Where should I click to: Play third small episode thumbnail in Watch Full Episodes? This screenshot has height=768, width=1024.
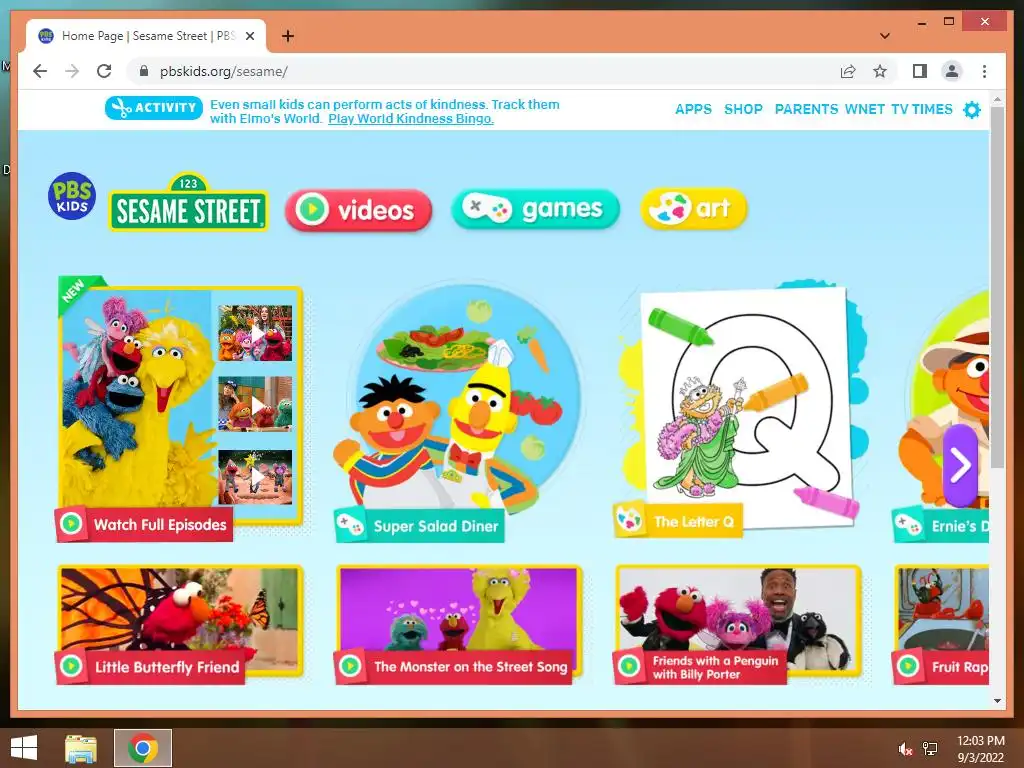tap(255, 477)
